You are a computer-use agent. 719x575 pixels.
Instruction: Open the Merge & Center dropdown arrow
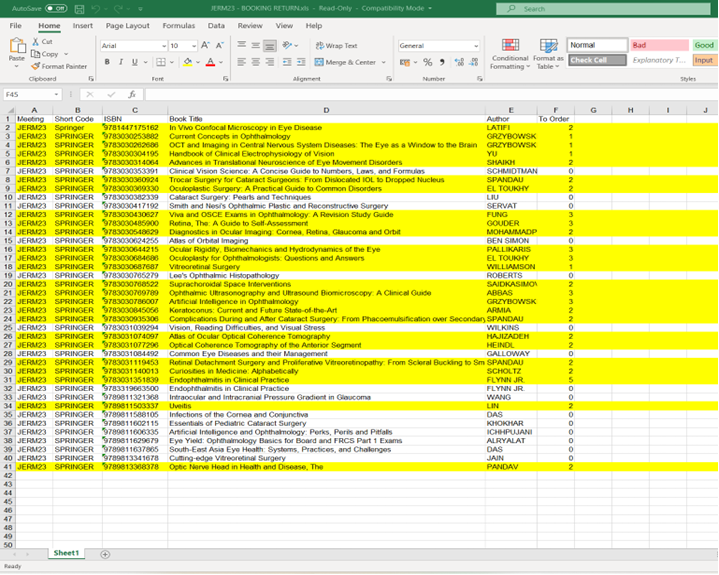tap(384, 62)
